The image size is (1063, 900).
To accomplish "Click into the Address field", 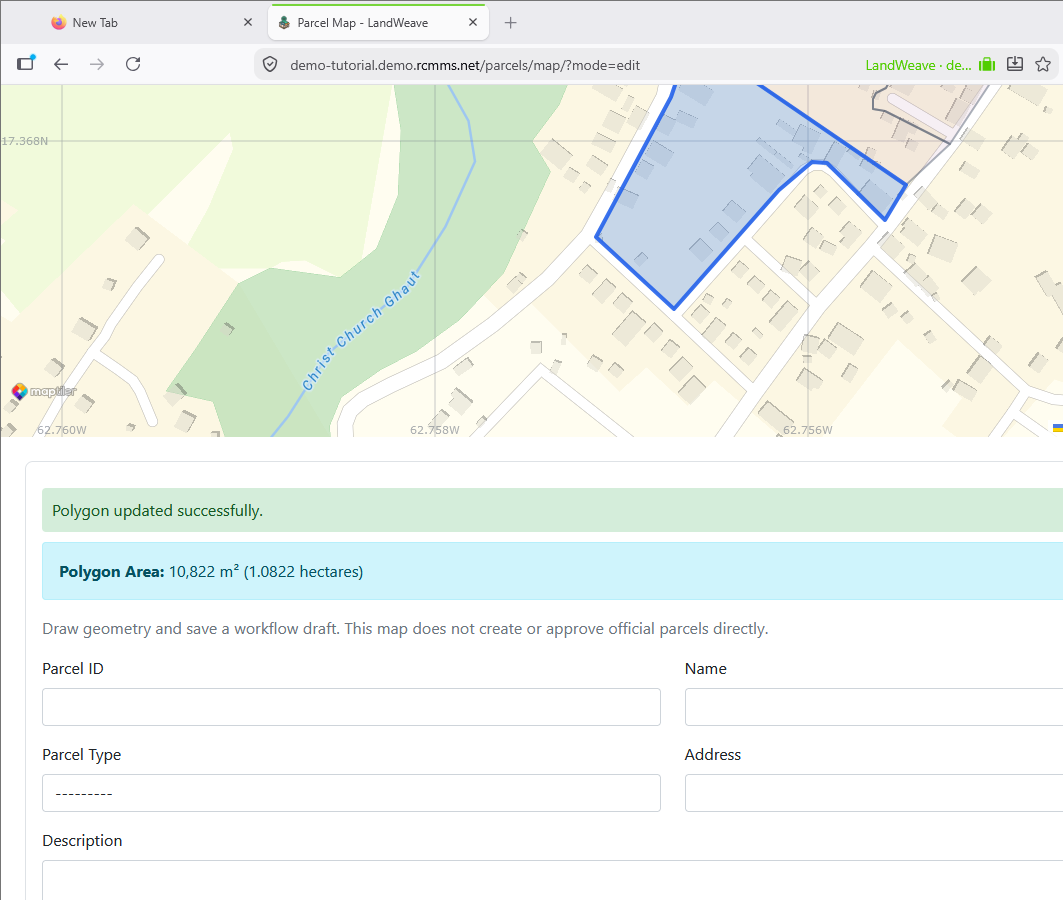I will pyautogui.click(x=874, y=793).
